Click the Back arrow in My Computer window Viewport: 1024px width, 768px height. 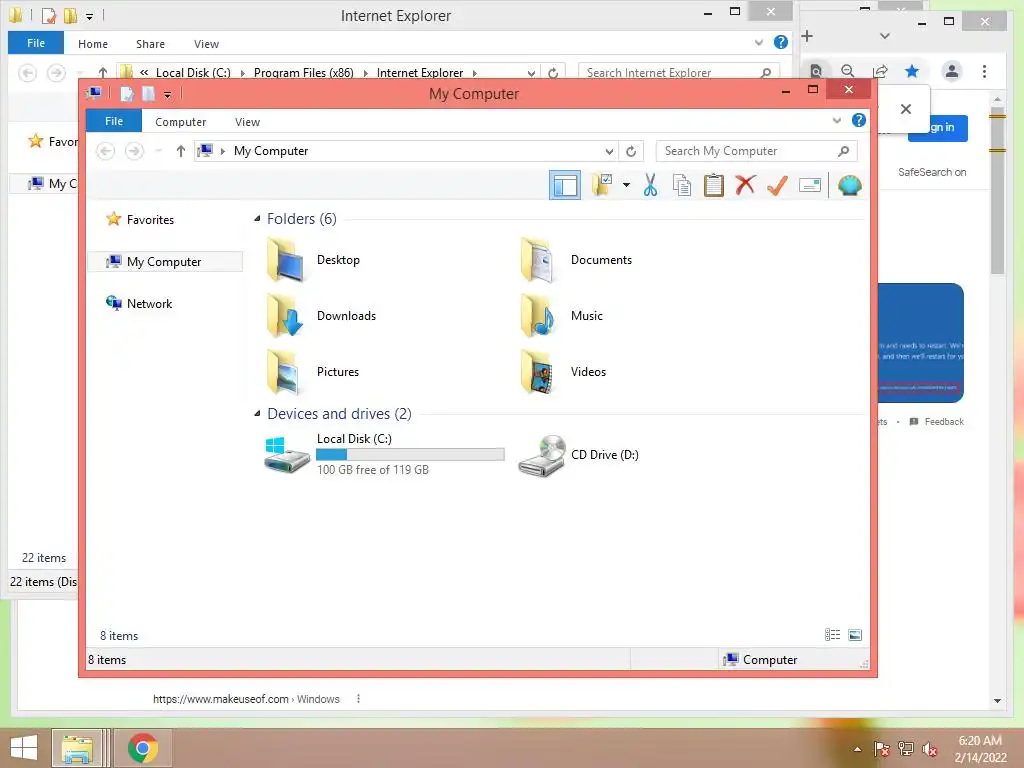tap(106, 151)
